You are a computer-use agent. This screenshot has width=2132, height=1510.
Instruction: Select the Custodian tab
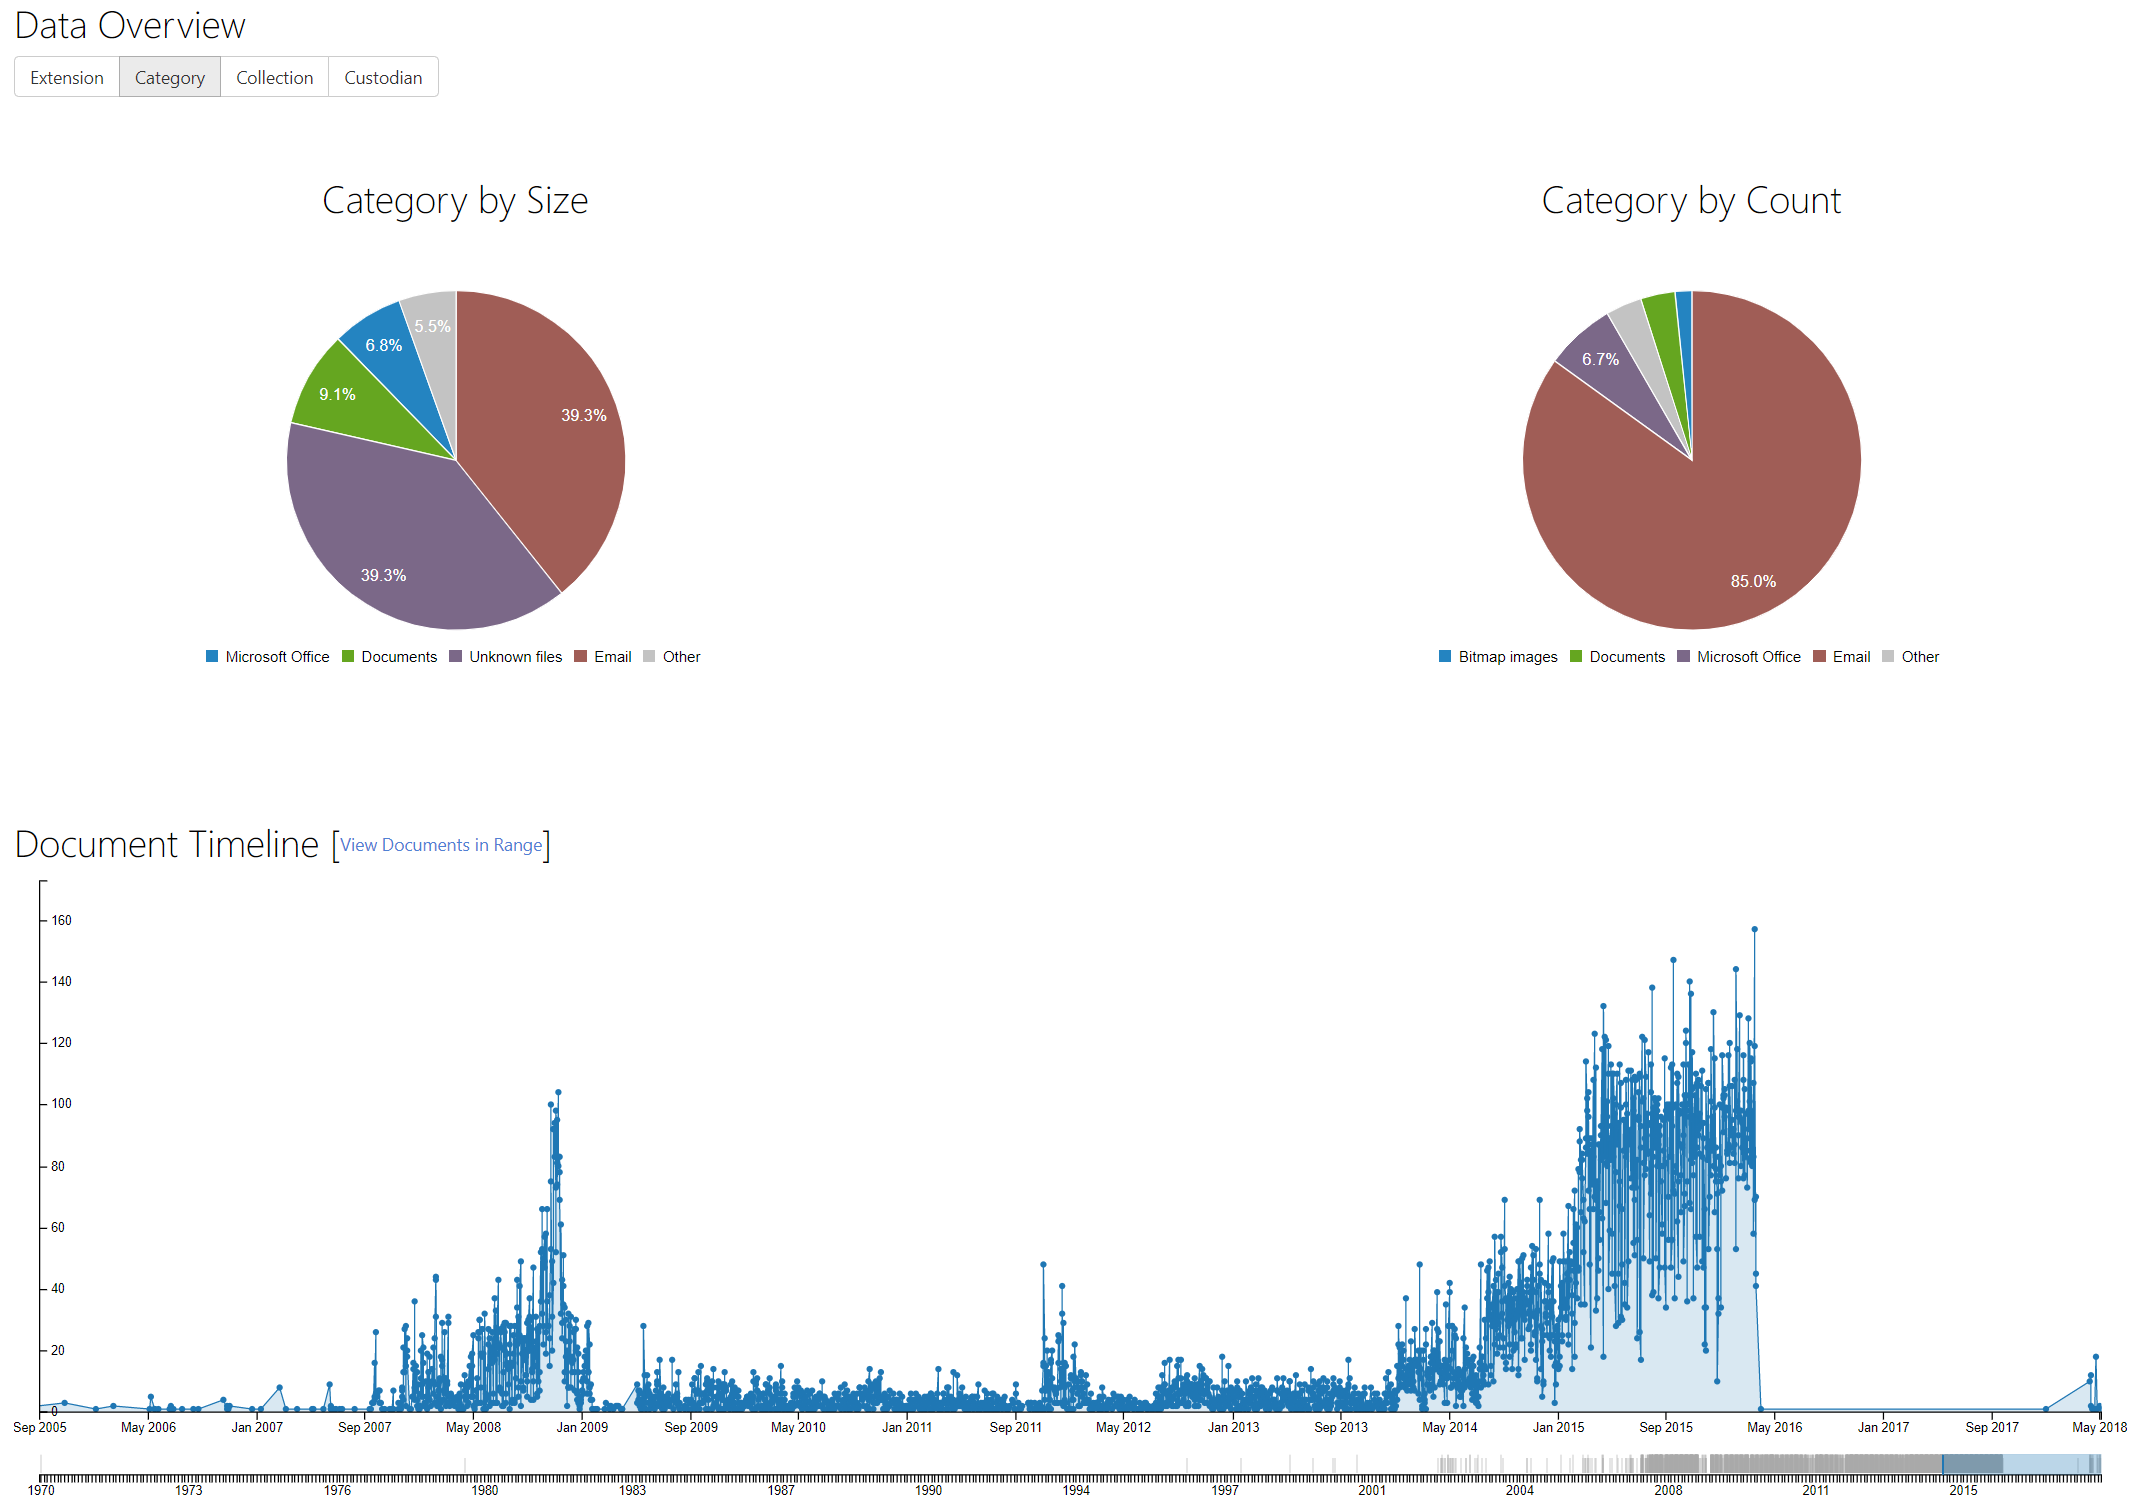tap(383, 77)
